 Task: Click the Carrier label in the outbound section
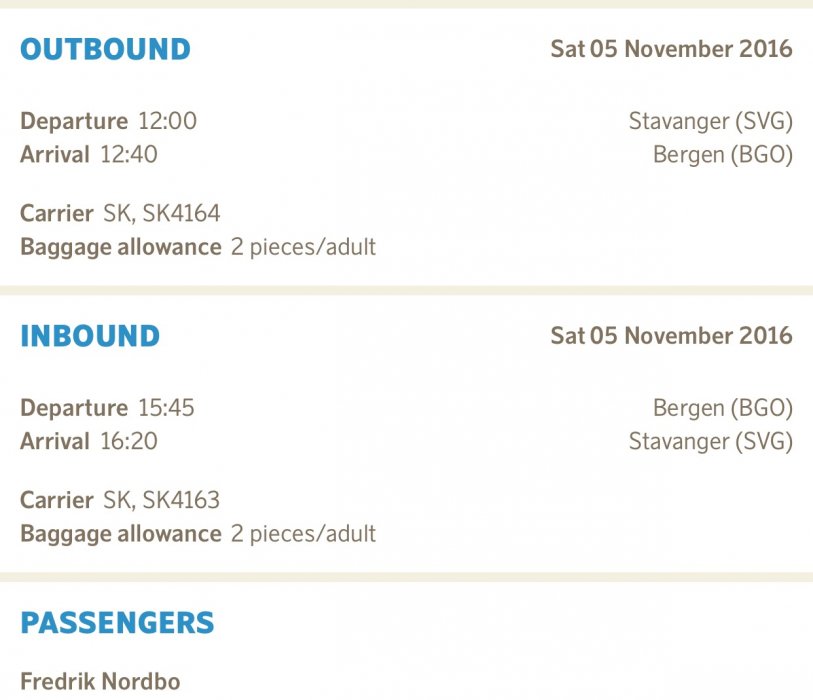[57, 213]
